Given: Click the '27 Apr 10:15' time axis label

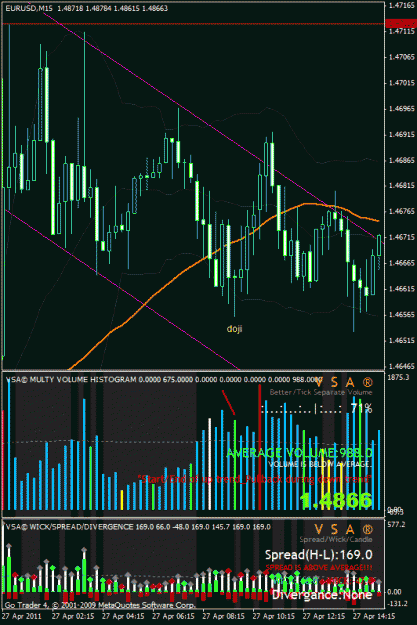Looking at the screenshot, I should (274, 616).
